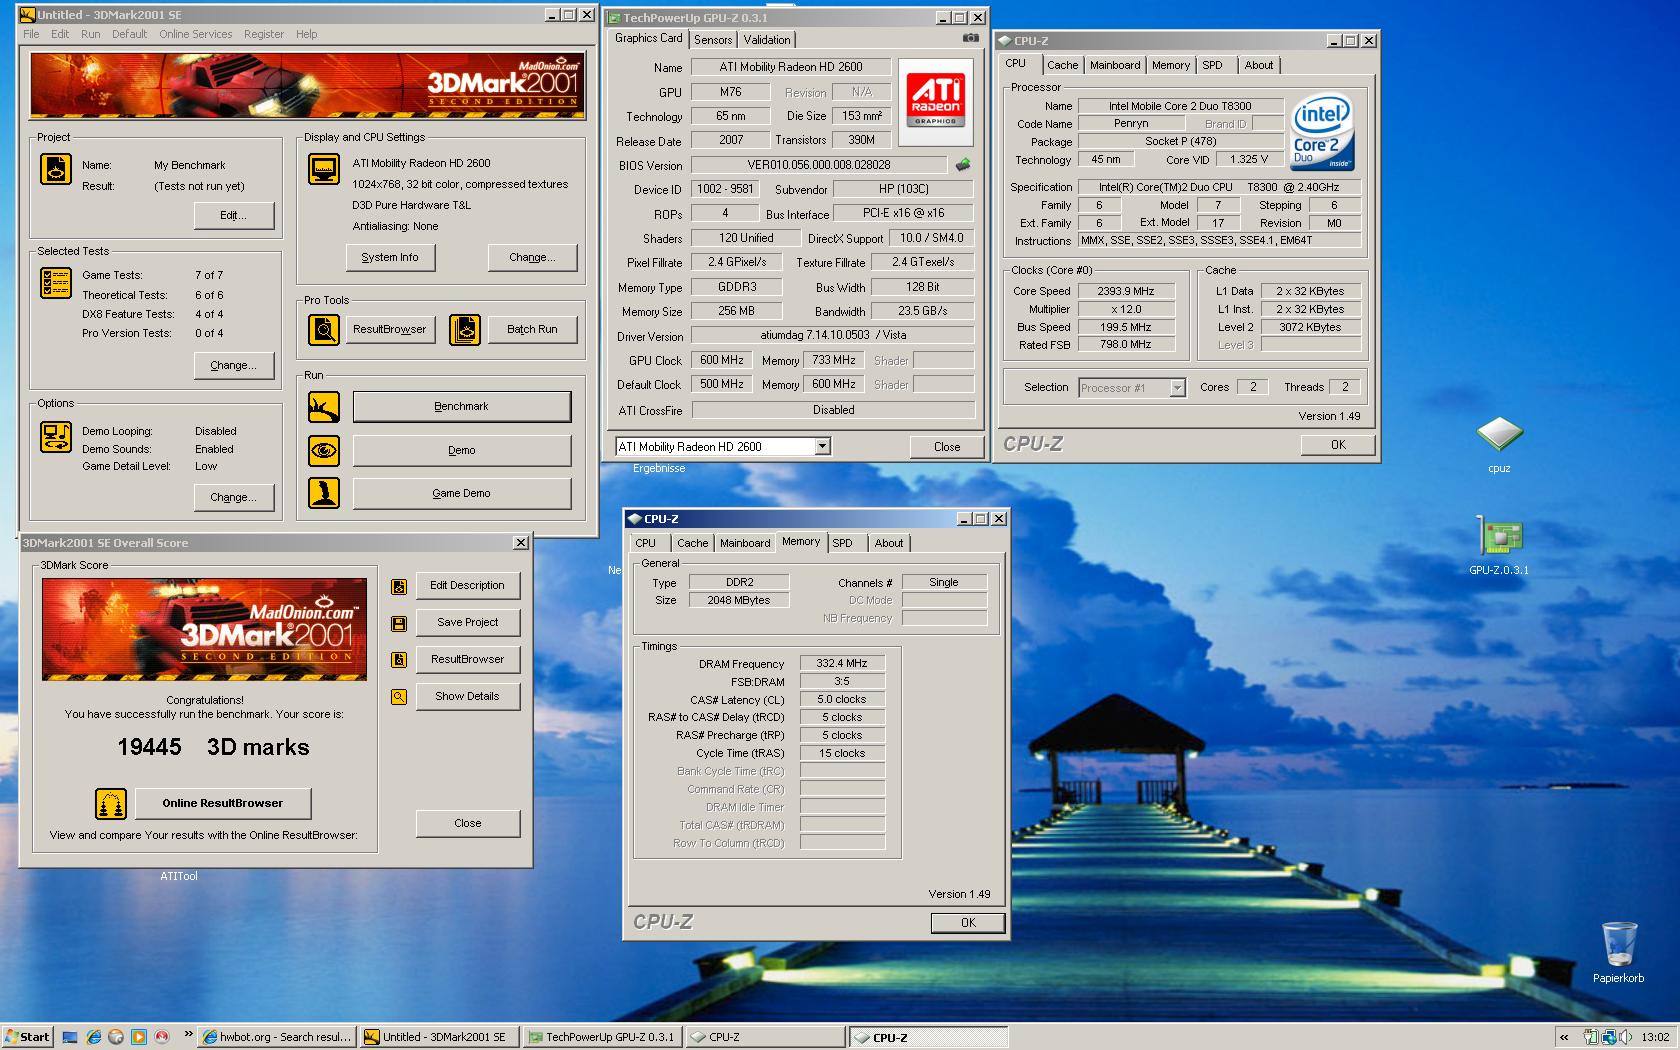Viewport: 1680px width, 1050px height.
Task: Click the Demo eye icon in Run section
Action: [x=324, y=450]
